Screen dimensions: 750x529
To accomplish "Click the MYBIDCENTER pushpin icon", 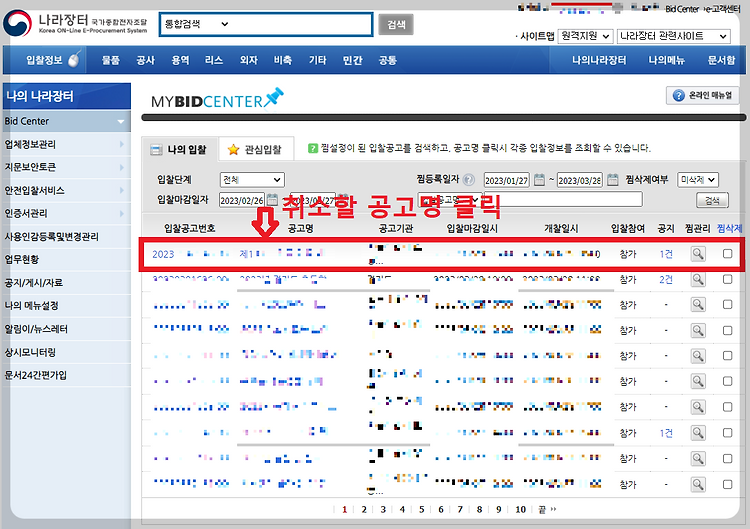I will tap(275, 97).
